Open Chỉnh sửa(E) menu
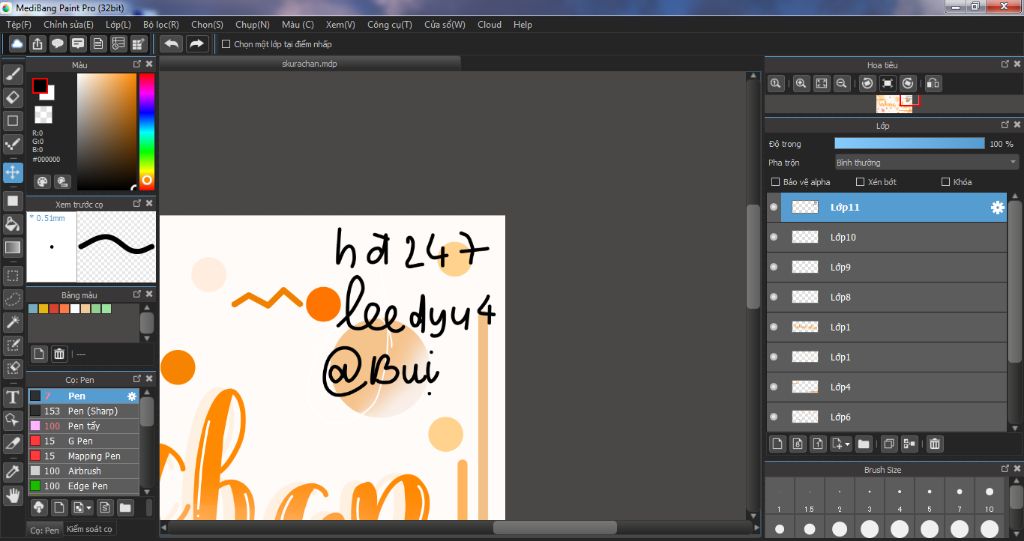Viewport: 1024px width, 541px height. tap(69, 24)
